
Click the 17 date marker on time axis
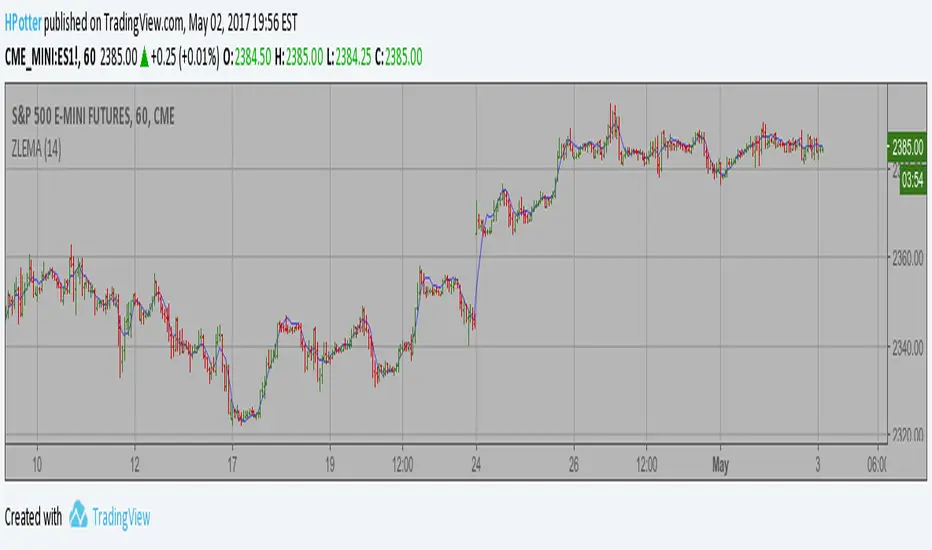click(x=232, y=464)
